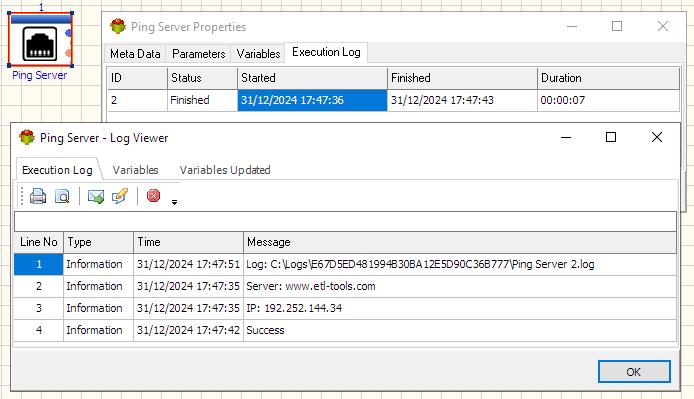Click the Type column header in log grid
Screen dimensions: 694x399
click(x=98, y=242)
